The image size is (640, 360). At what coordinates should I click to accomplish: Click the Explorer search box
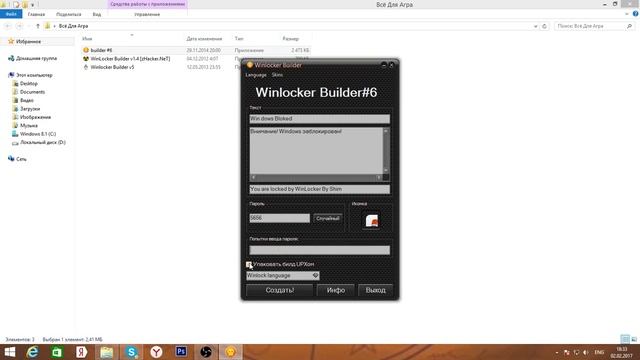594,26
